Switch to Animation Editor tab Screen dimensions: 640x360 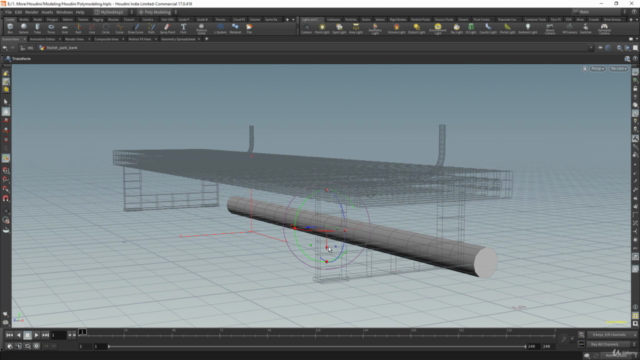[42, 39]
